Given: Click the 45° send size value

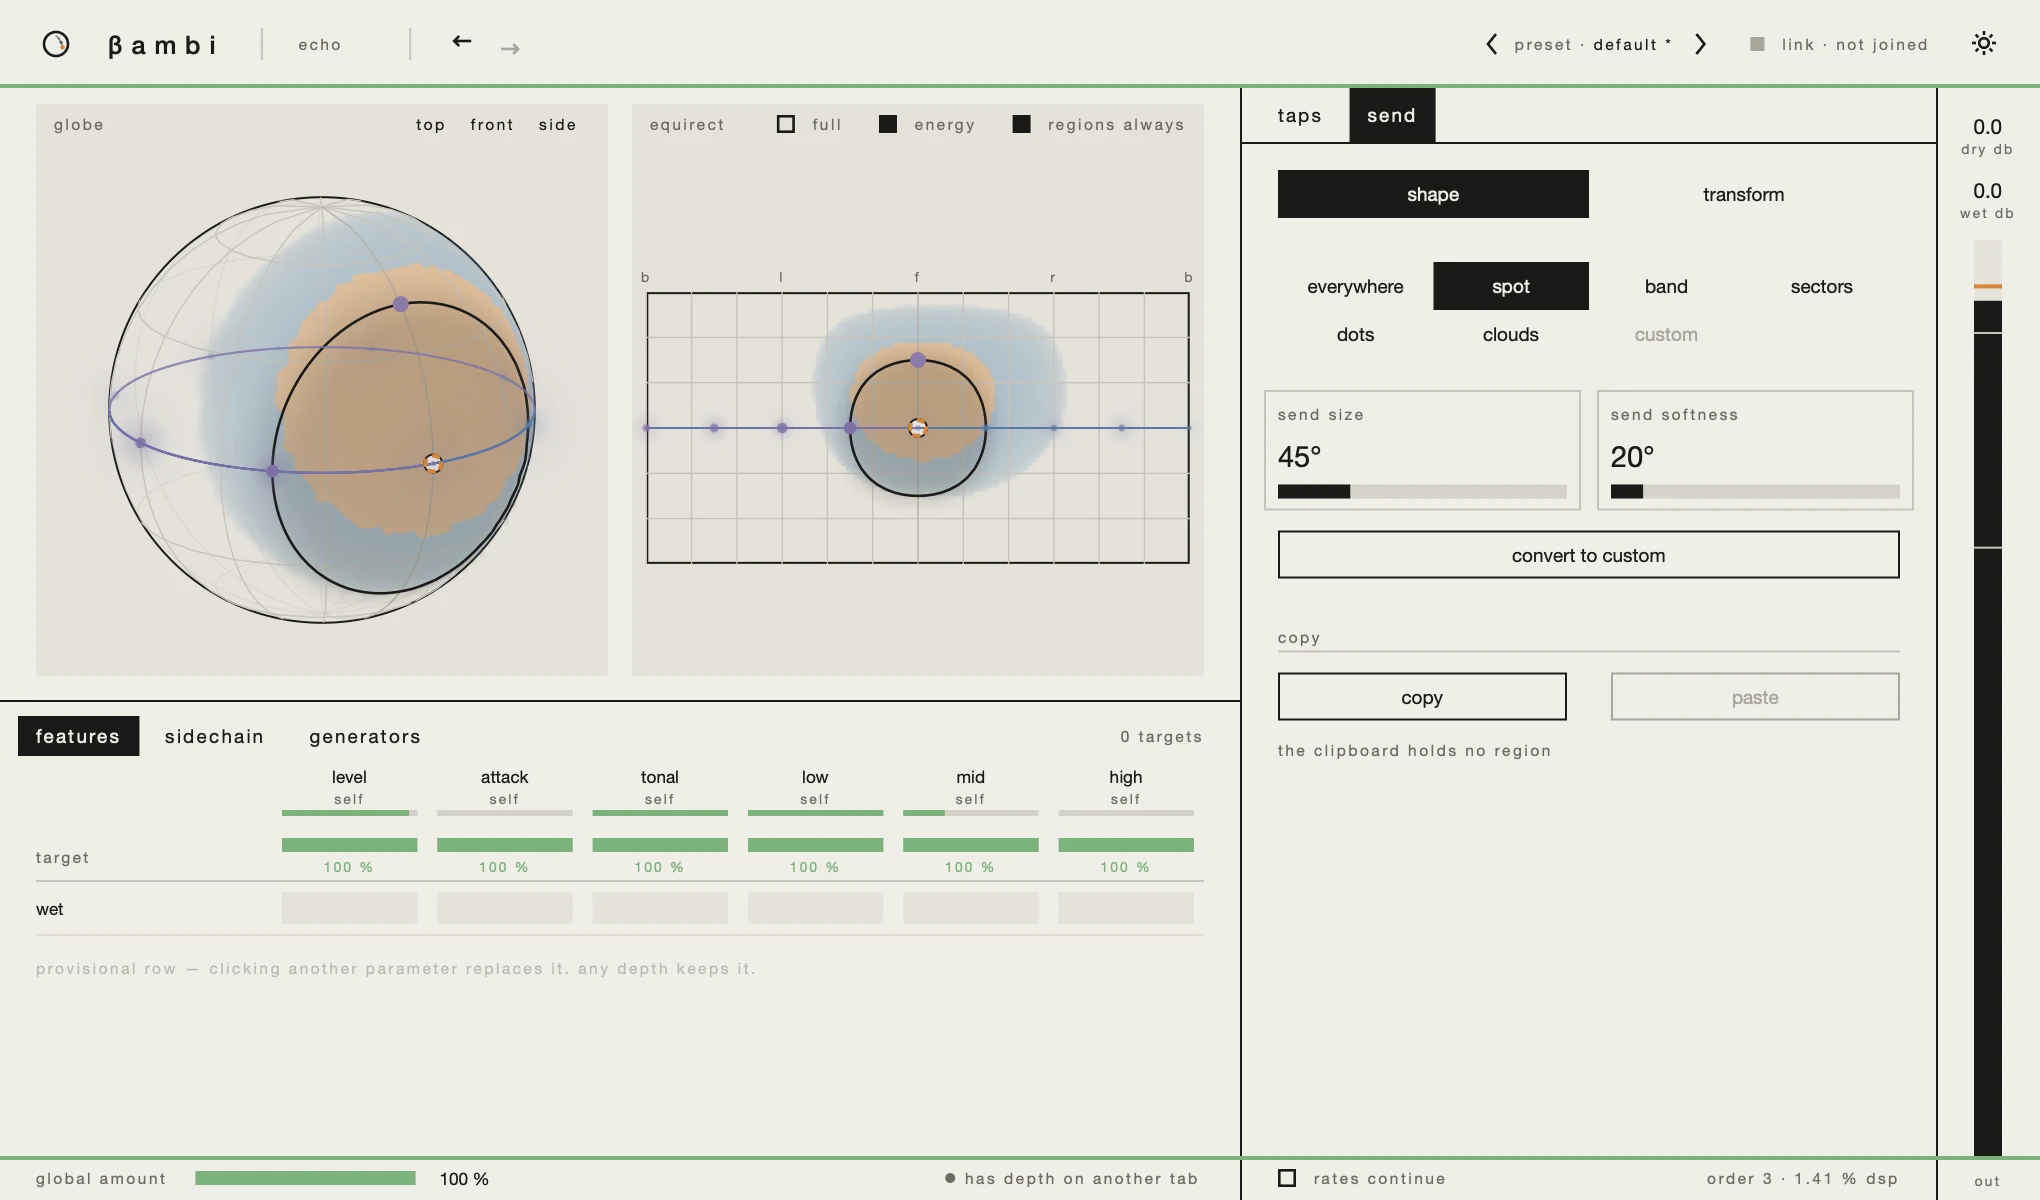Looking at the screenshot, I should click(1299, 457).
